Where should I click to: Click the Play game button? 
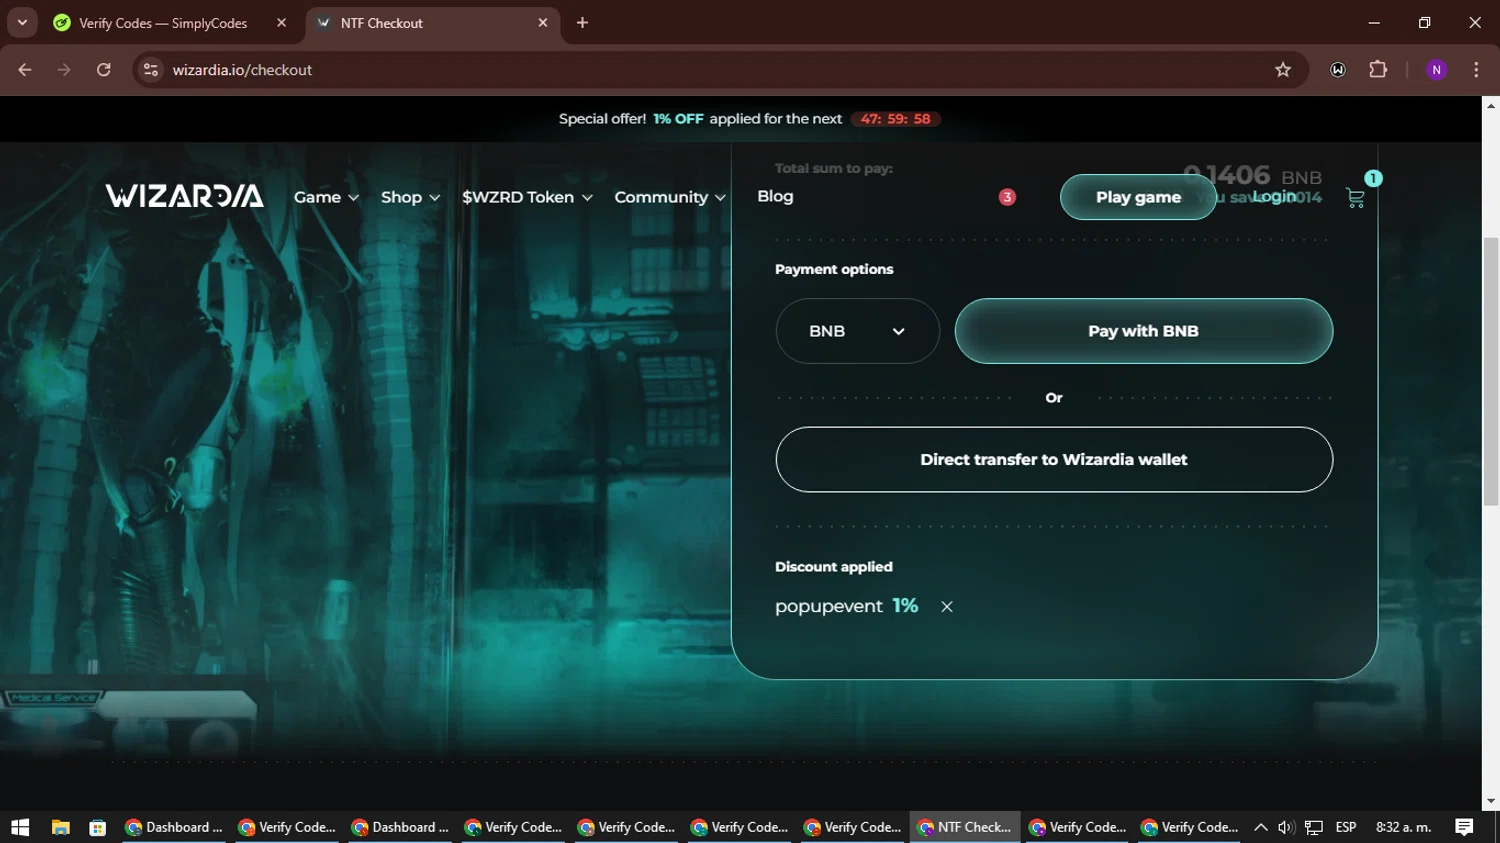click(1138, 197)
